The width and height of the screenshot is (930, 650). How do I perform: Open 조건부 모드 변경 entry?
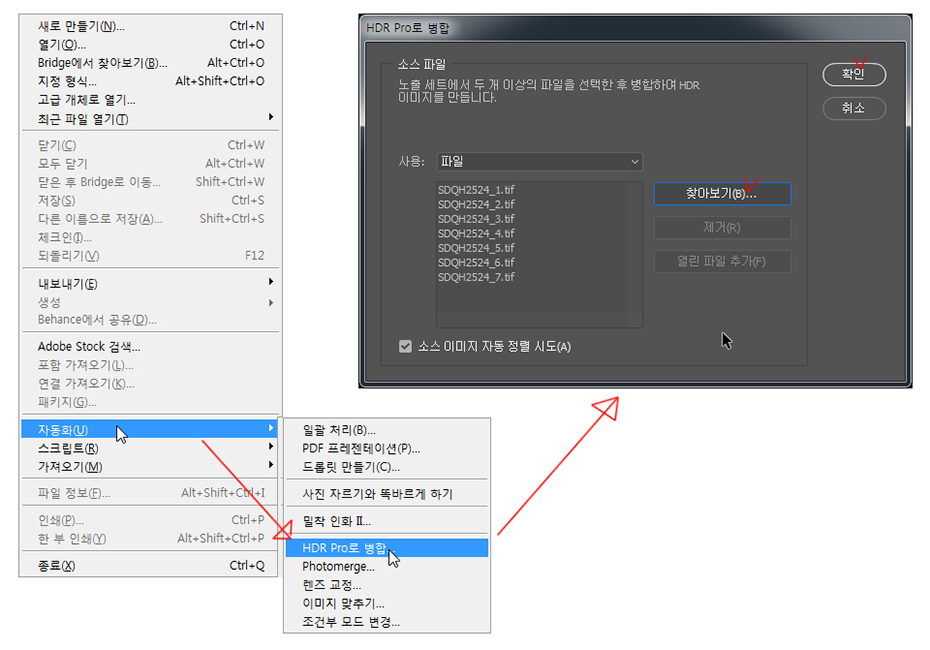point(387,622)
